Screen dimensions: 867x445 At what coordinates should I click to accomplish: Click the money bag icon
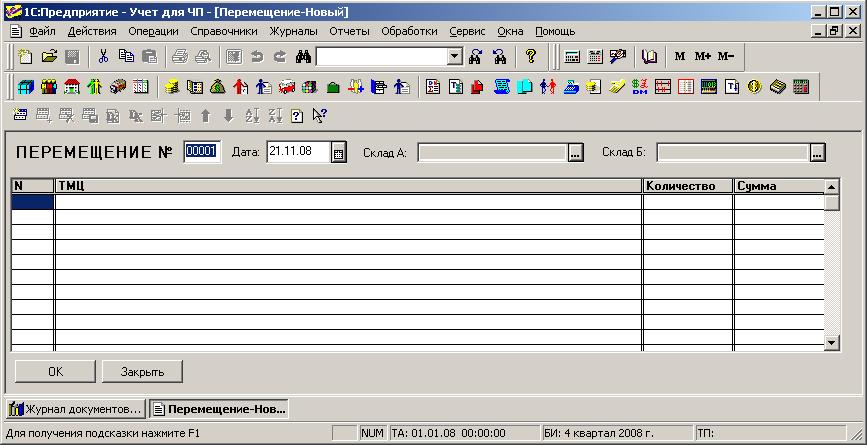pos(218,87)
